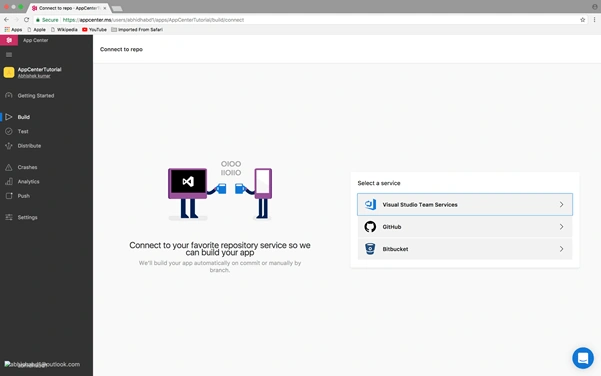Click the Settings sliders icon
The width and height of the screenshot is (601, 376).
click(x=9, y=217)
